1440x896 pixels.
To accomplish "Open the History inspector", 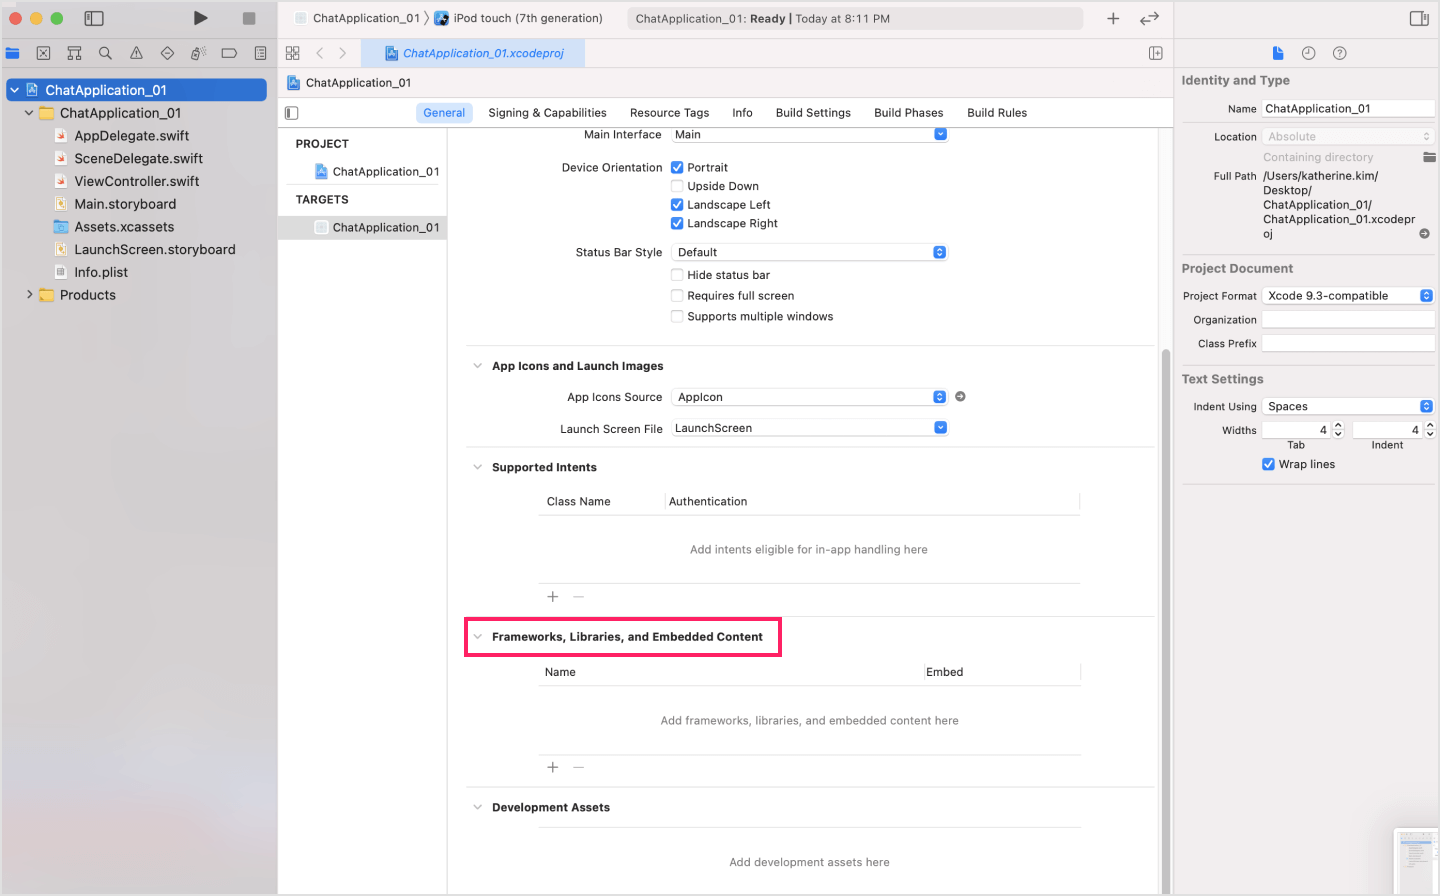I will point(1309,53).
